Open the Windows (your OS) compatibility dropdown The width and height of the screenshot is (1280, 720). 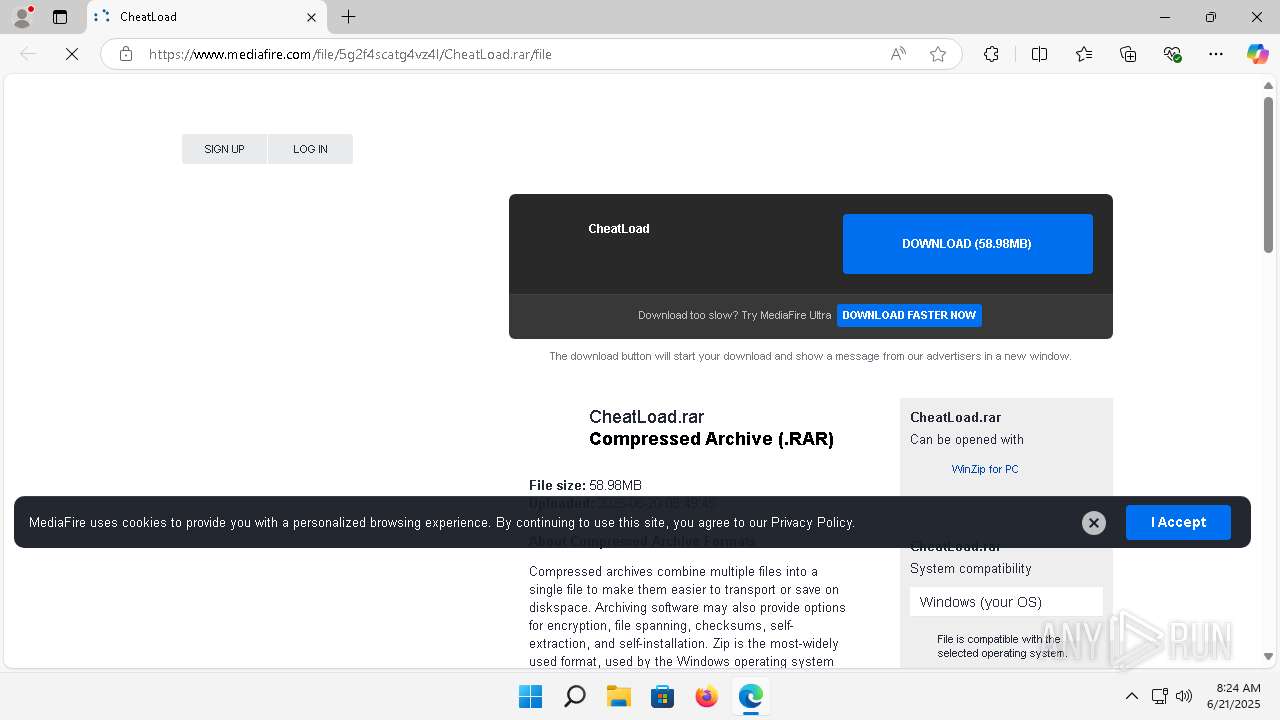click(1006, 602)
